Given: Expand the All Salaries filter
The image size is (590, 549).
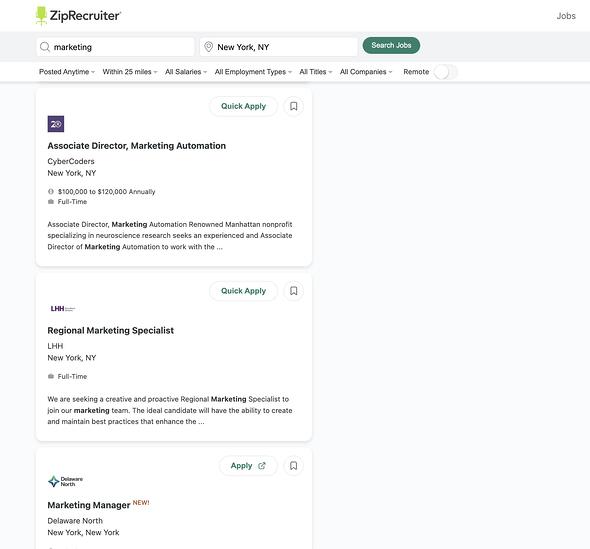Looking at the screenshot, I should pos(186,72).
